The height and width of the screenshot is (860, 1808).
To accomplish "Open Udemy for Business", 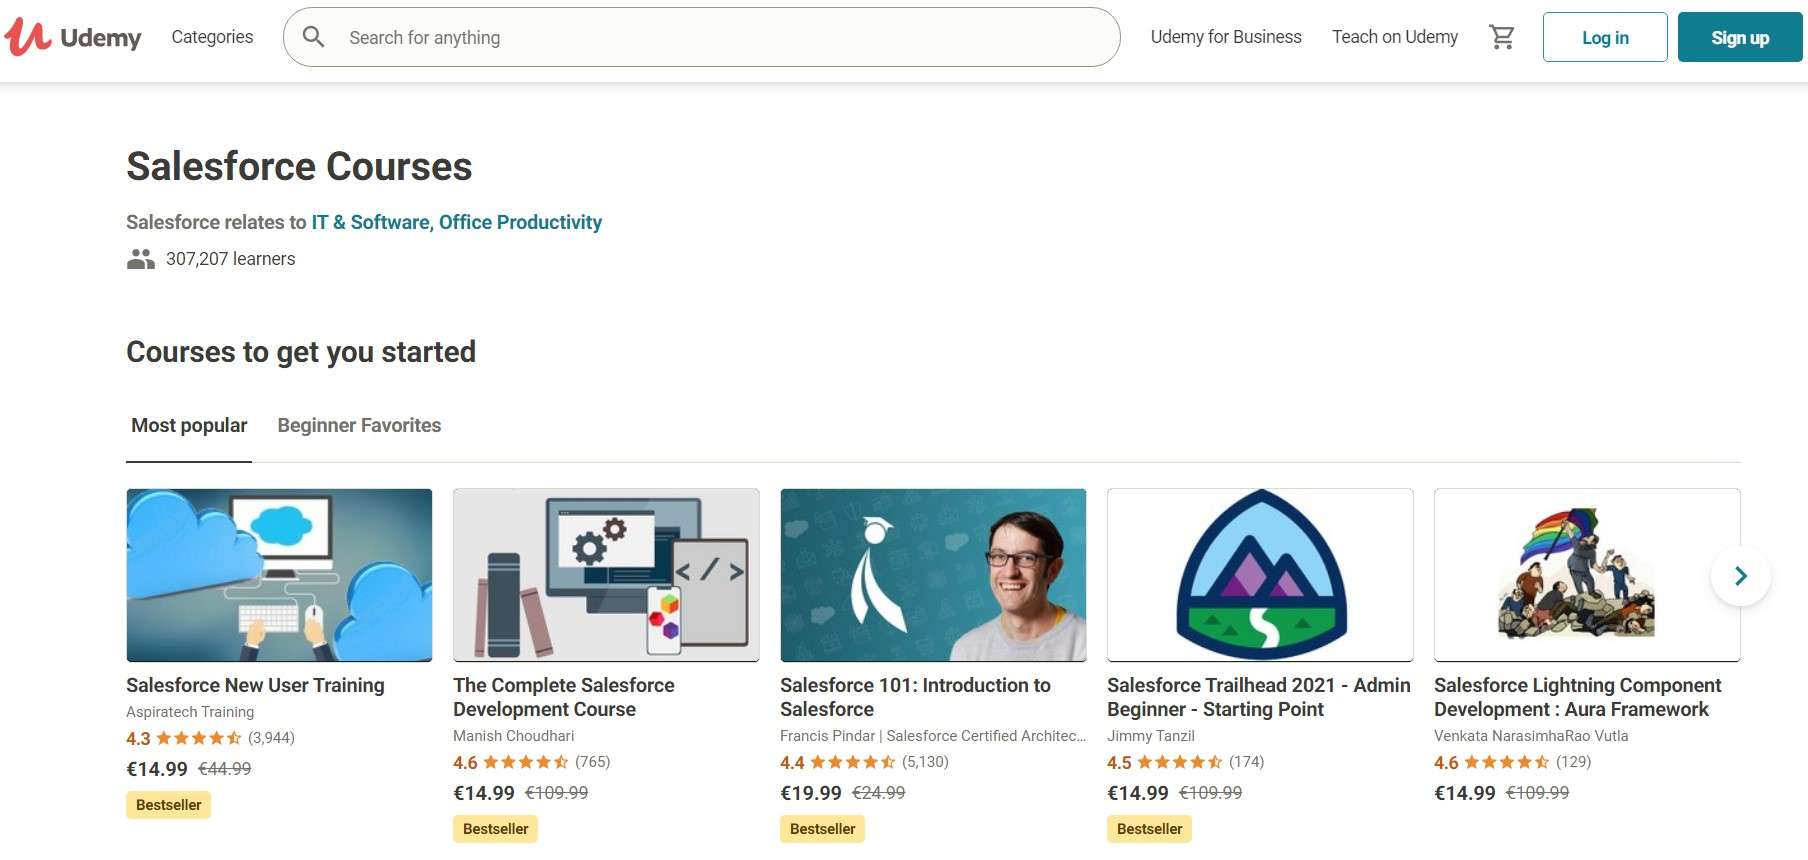I will (x=1226, y=37).
